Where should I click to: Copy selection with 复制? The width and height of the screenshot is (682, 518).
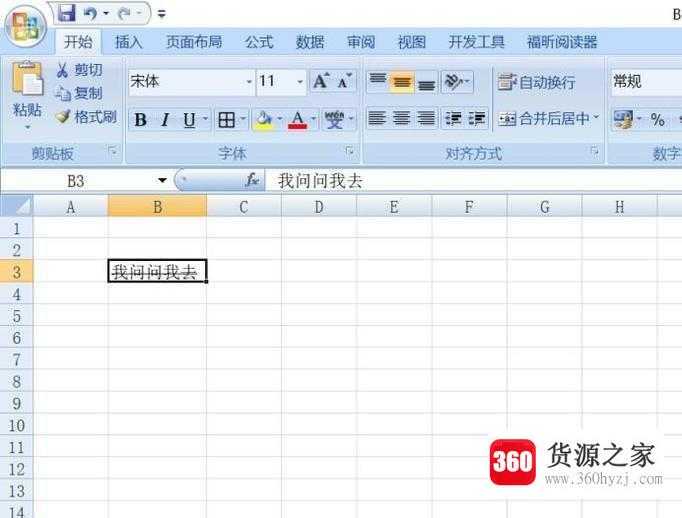80,93
